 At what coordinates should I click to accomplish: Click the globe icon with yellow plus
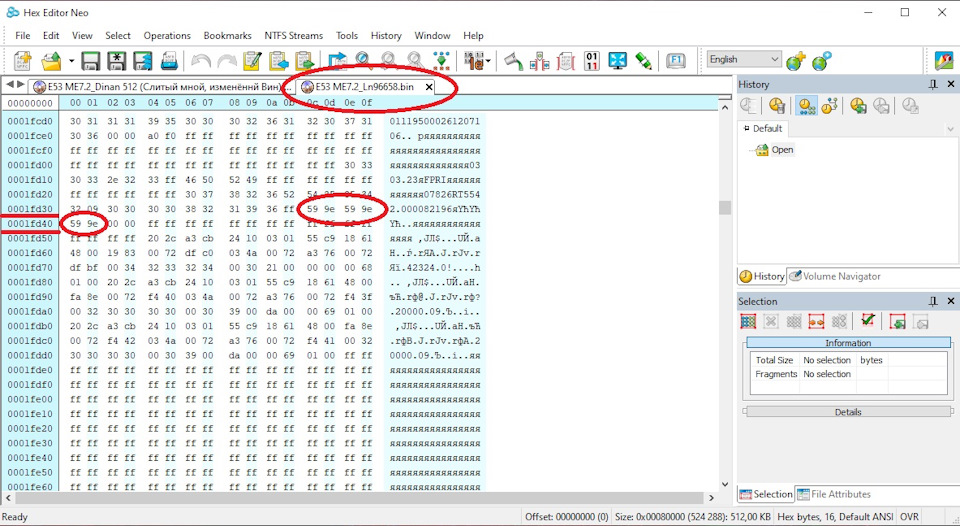(796, 61)
